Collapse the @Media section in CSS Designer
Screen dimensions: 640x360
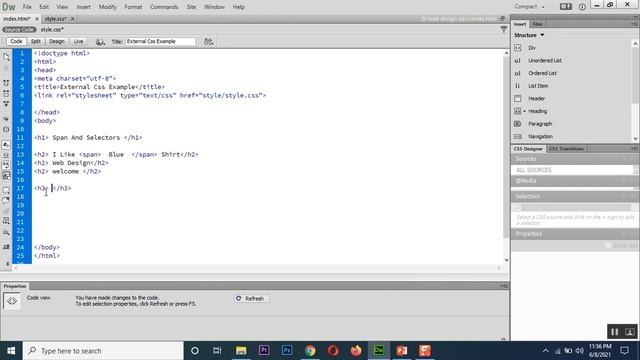[x=526, y=181]
